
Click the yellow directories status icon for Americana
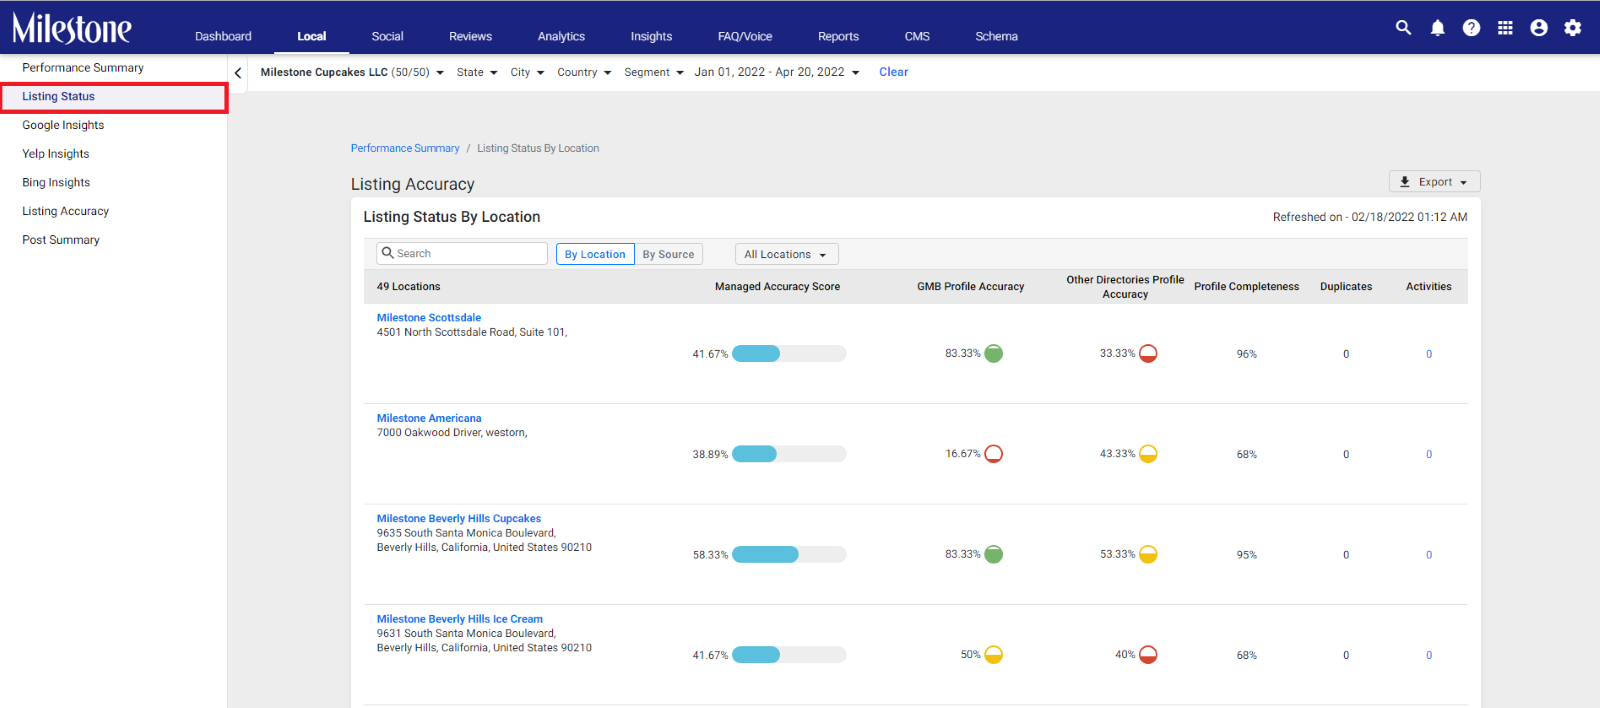click(1148, 453)
